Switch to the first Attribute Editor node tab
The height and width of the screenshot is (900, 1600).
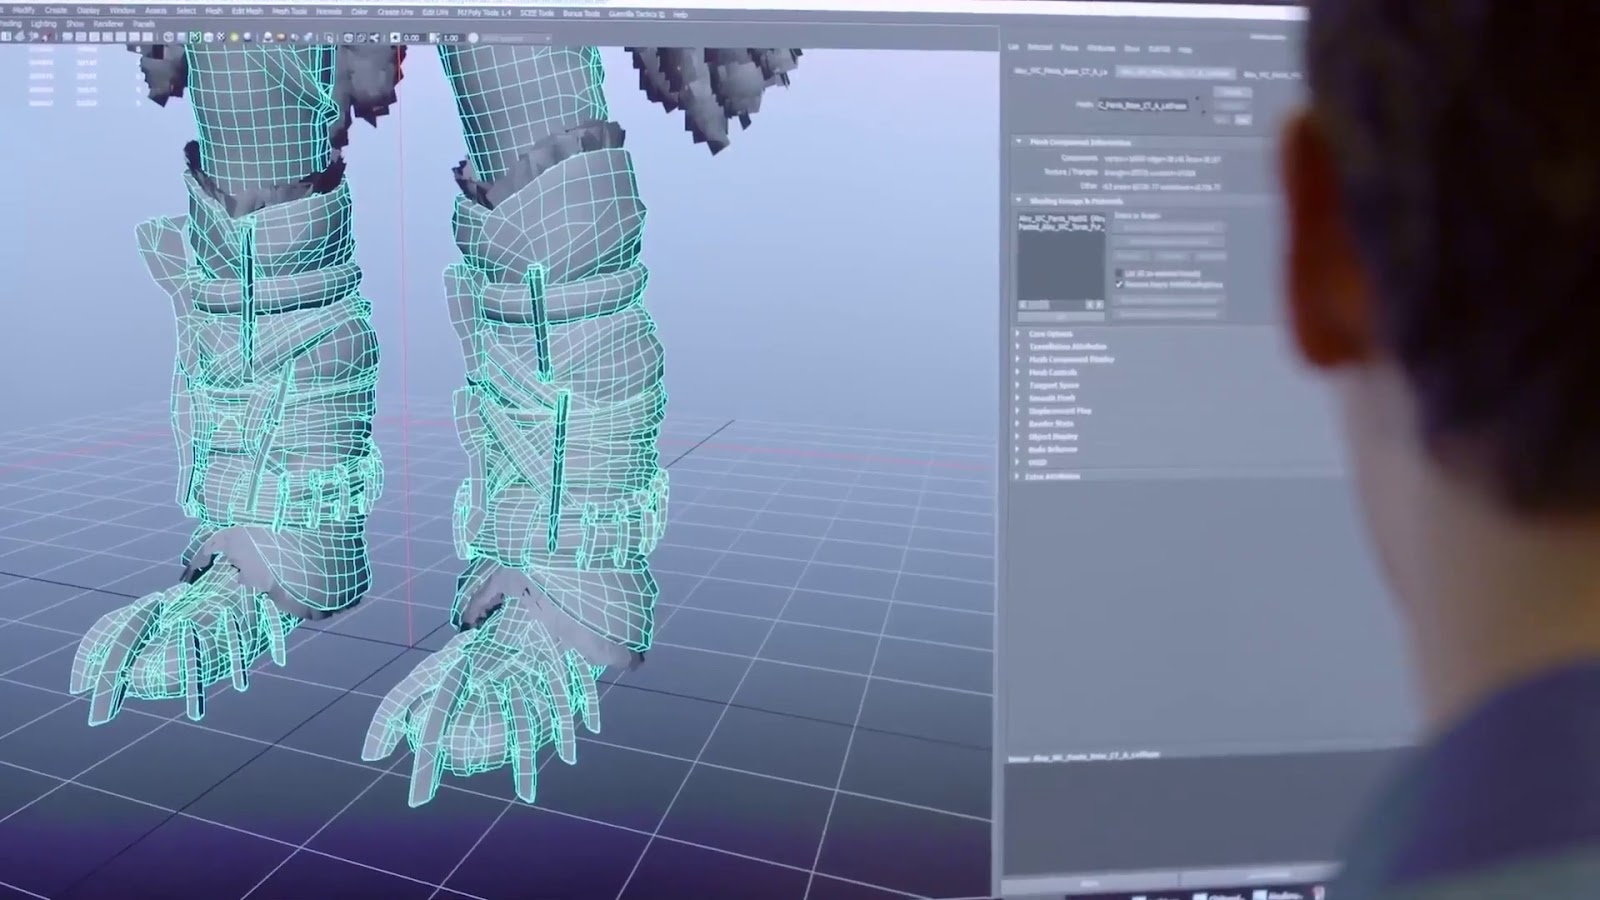[x=1061, y=72]
